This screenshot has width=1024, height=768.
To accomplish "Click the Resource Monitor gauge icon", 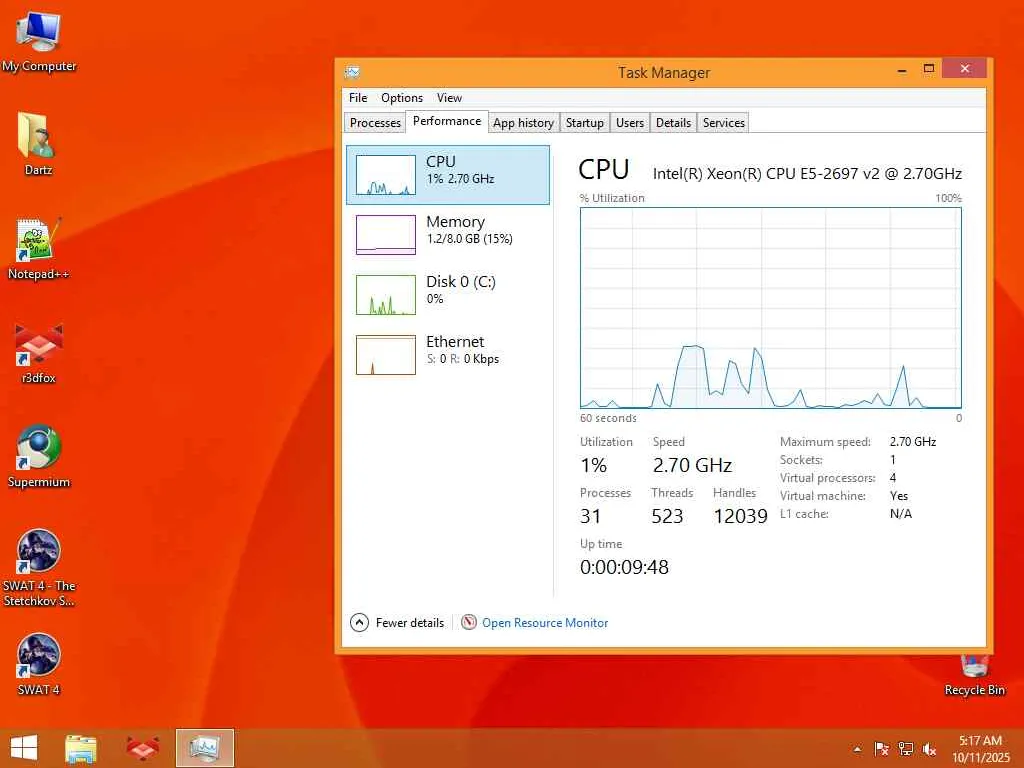I will pos(468,622).
